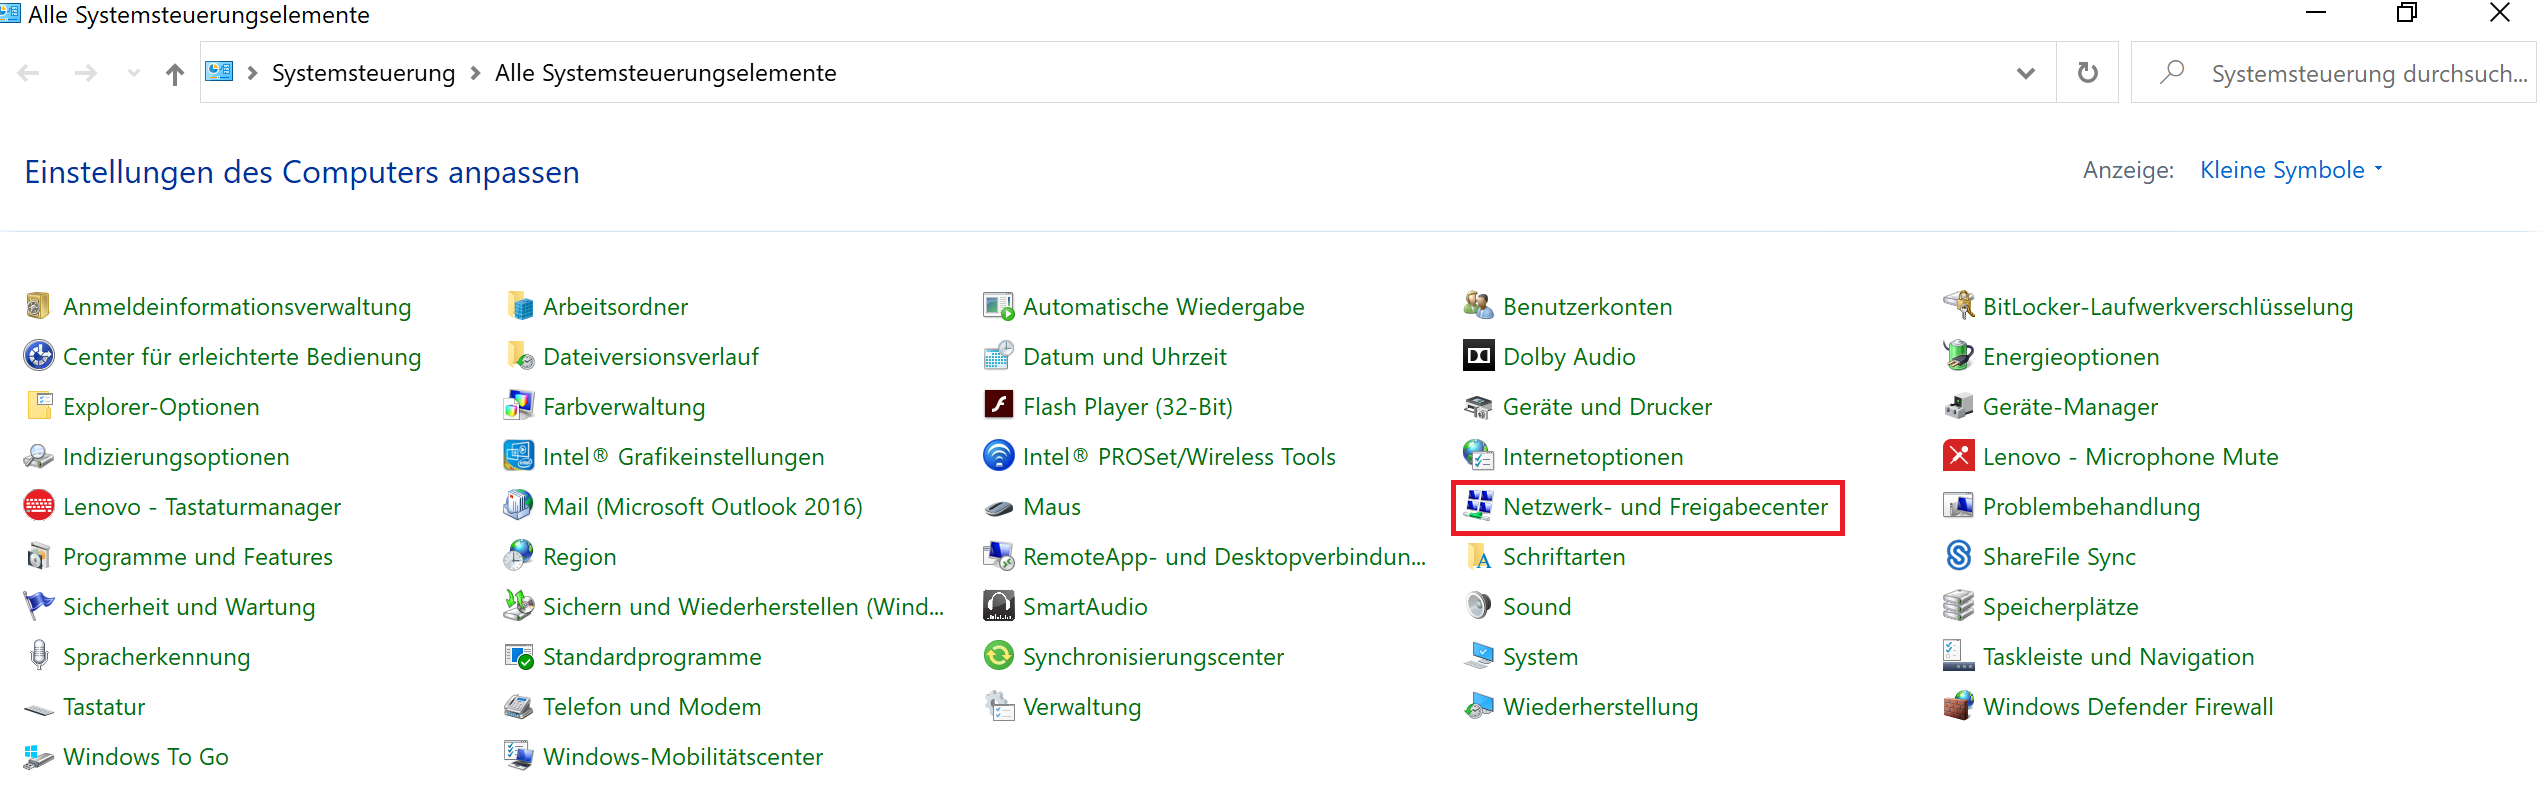This screenshot has width=2545, height=795.
Task: Click the Automatische Wiedergabe icon
Action: (998, 306)
